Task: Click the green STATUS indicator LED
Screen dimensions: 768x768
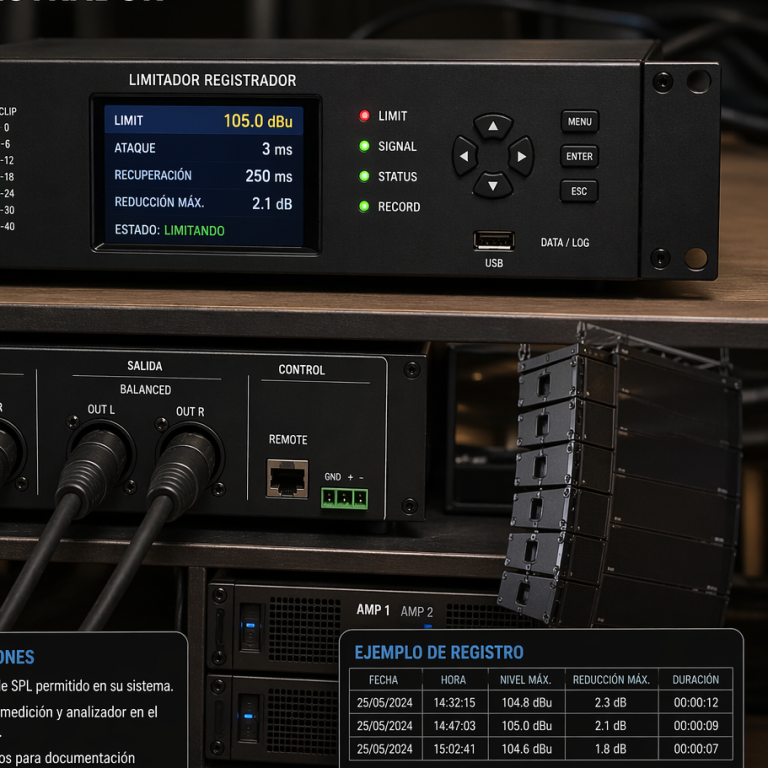Action: pos(365,177)
